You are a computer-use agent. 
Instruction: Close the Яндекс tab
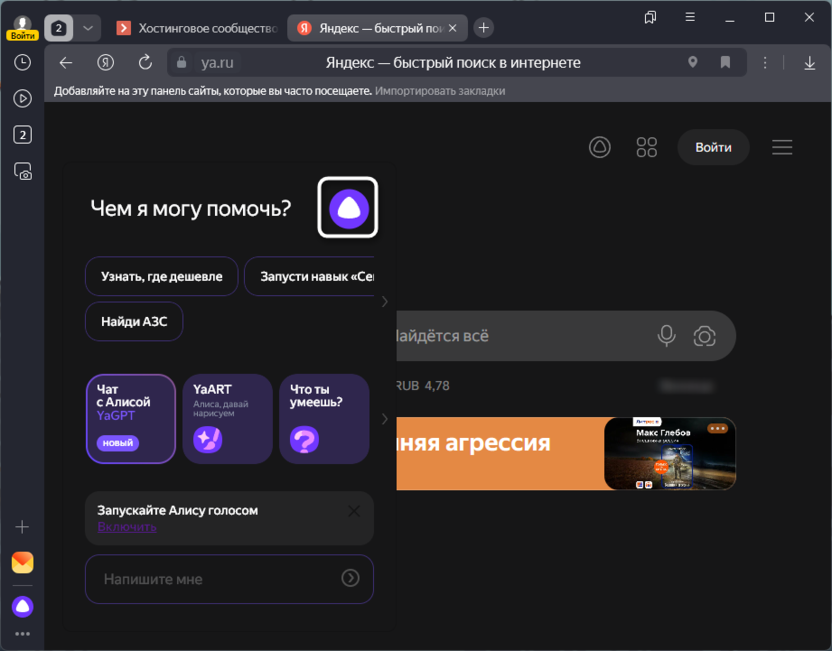coord(453,28)
